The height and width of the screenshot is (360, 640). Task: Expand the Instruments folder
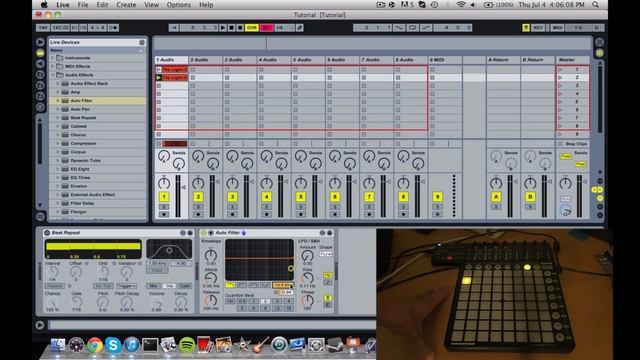click(53, 58)
